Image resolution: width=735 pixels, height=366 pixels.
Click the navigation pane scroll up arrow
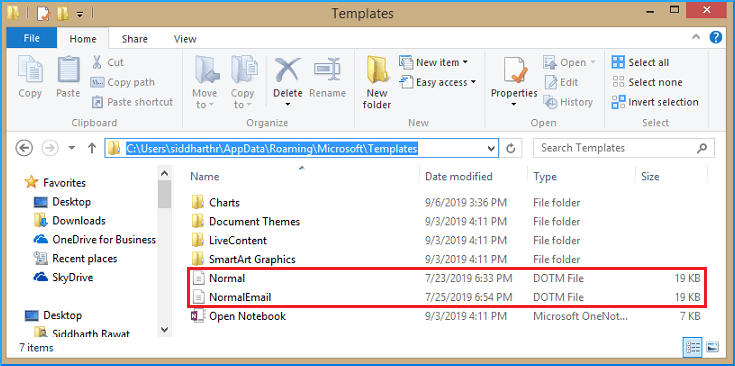point(164,173)
